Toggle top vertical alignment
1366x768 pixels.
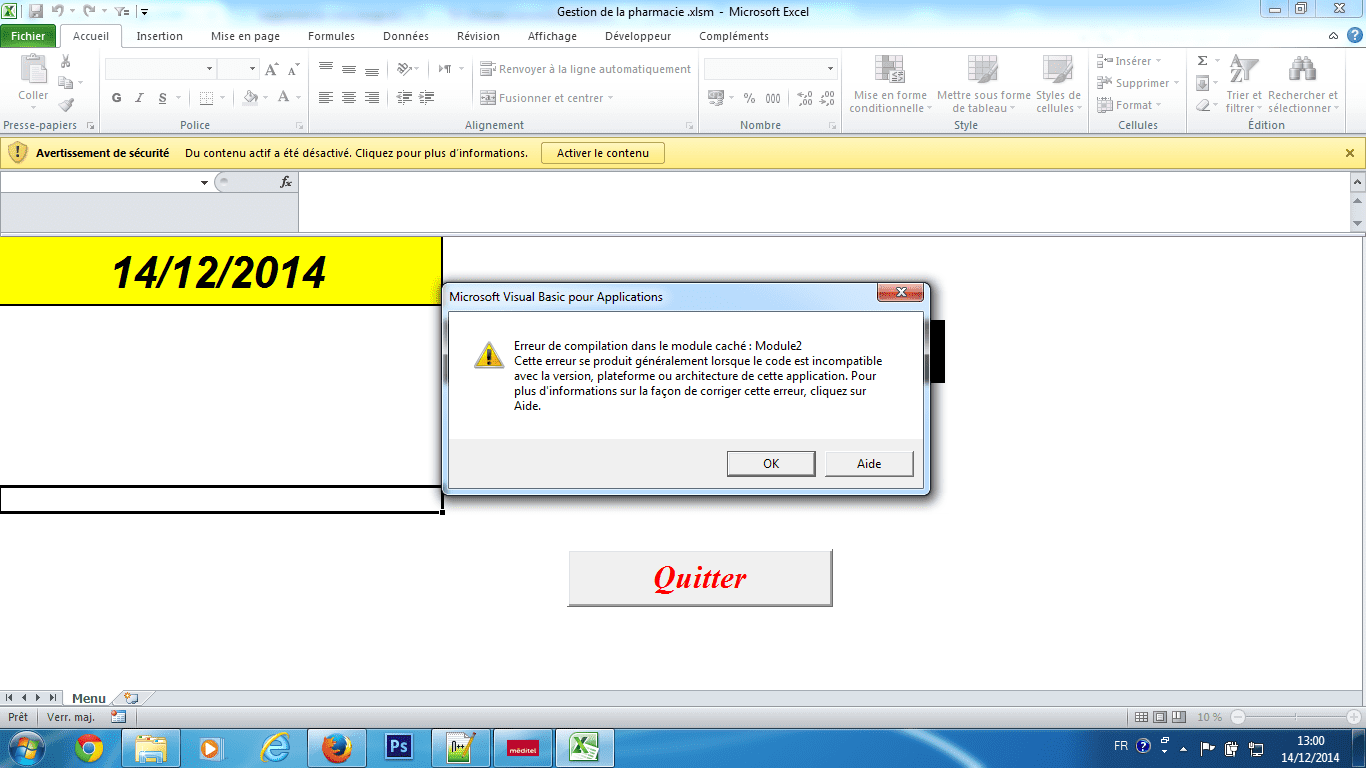pyautogui.click(x=326, y=70)
